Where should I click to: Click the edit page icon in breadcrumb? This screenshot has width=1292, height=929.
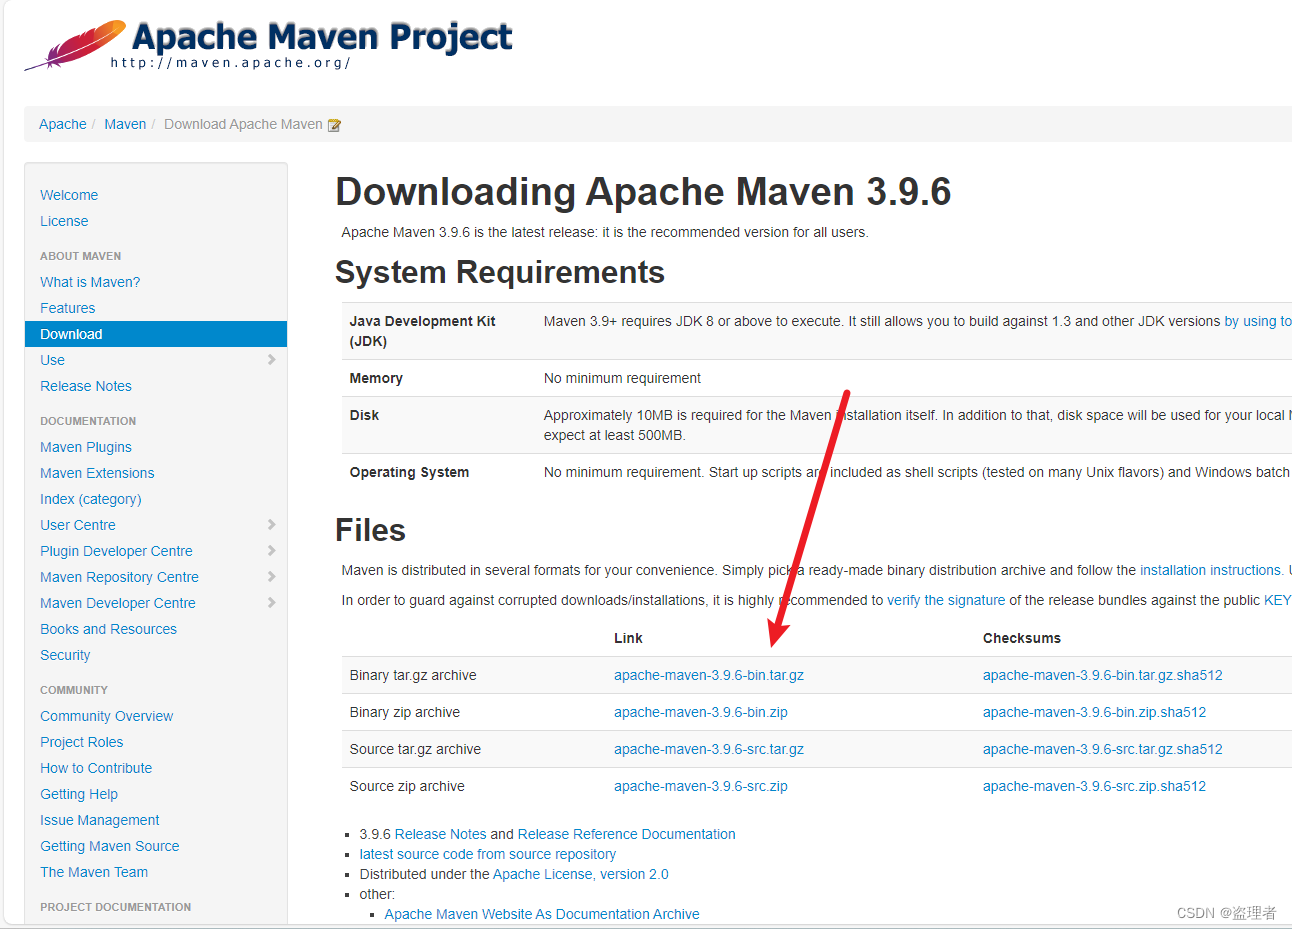[335, 125]
